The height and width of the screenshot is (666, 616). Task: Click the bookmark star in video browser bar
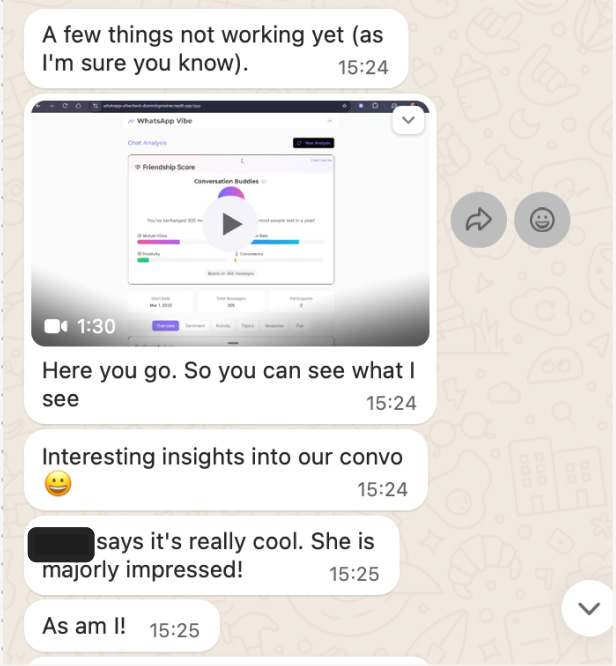[344, 105]
